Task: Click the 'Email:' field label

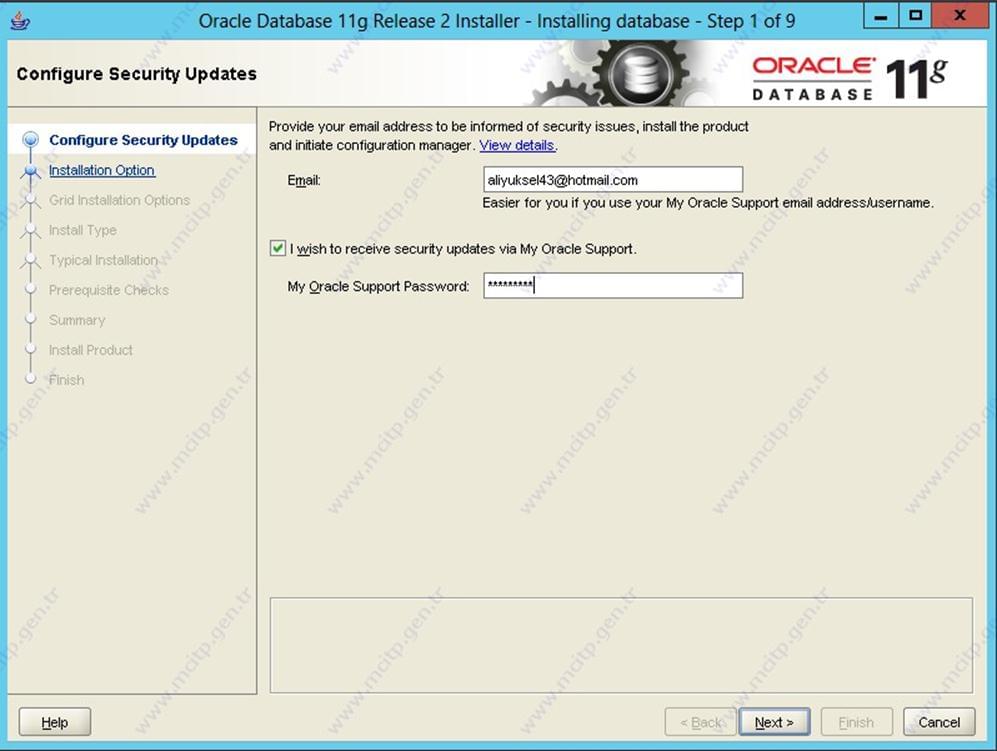Action: tap(304, 180)
